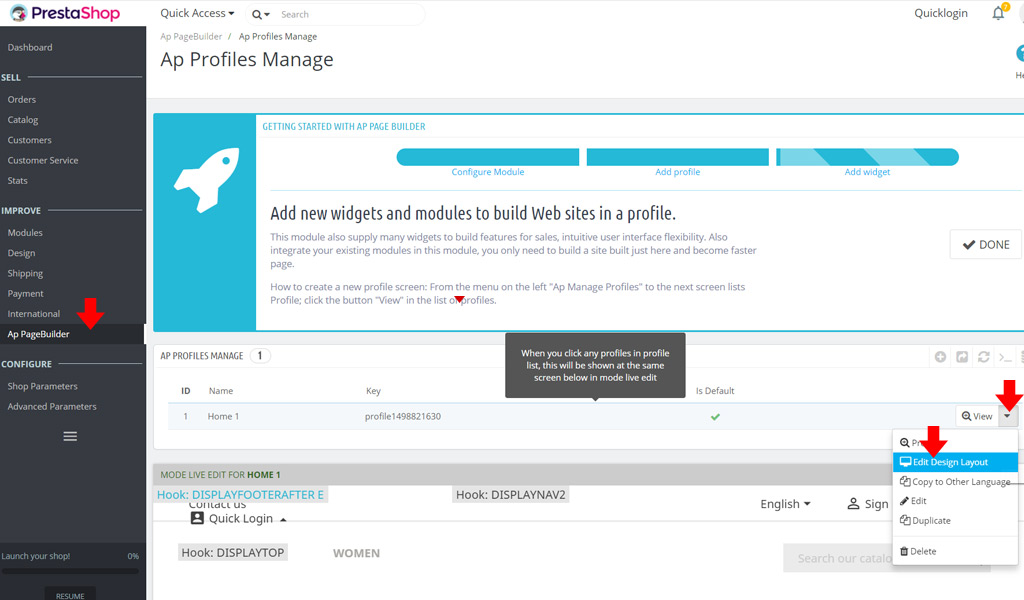Click Hook: DISPLAYFOOTERAFTER label
1024x600 pixels.
pos(240,494)
